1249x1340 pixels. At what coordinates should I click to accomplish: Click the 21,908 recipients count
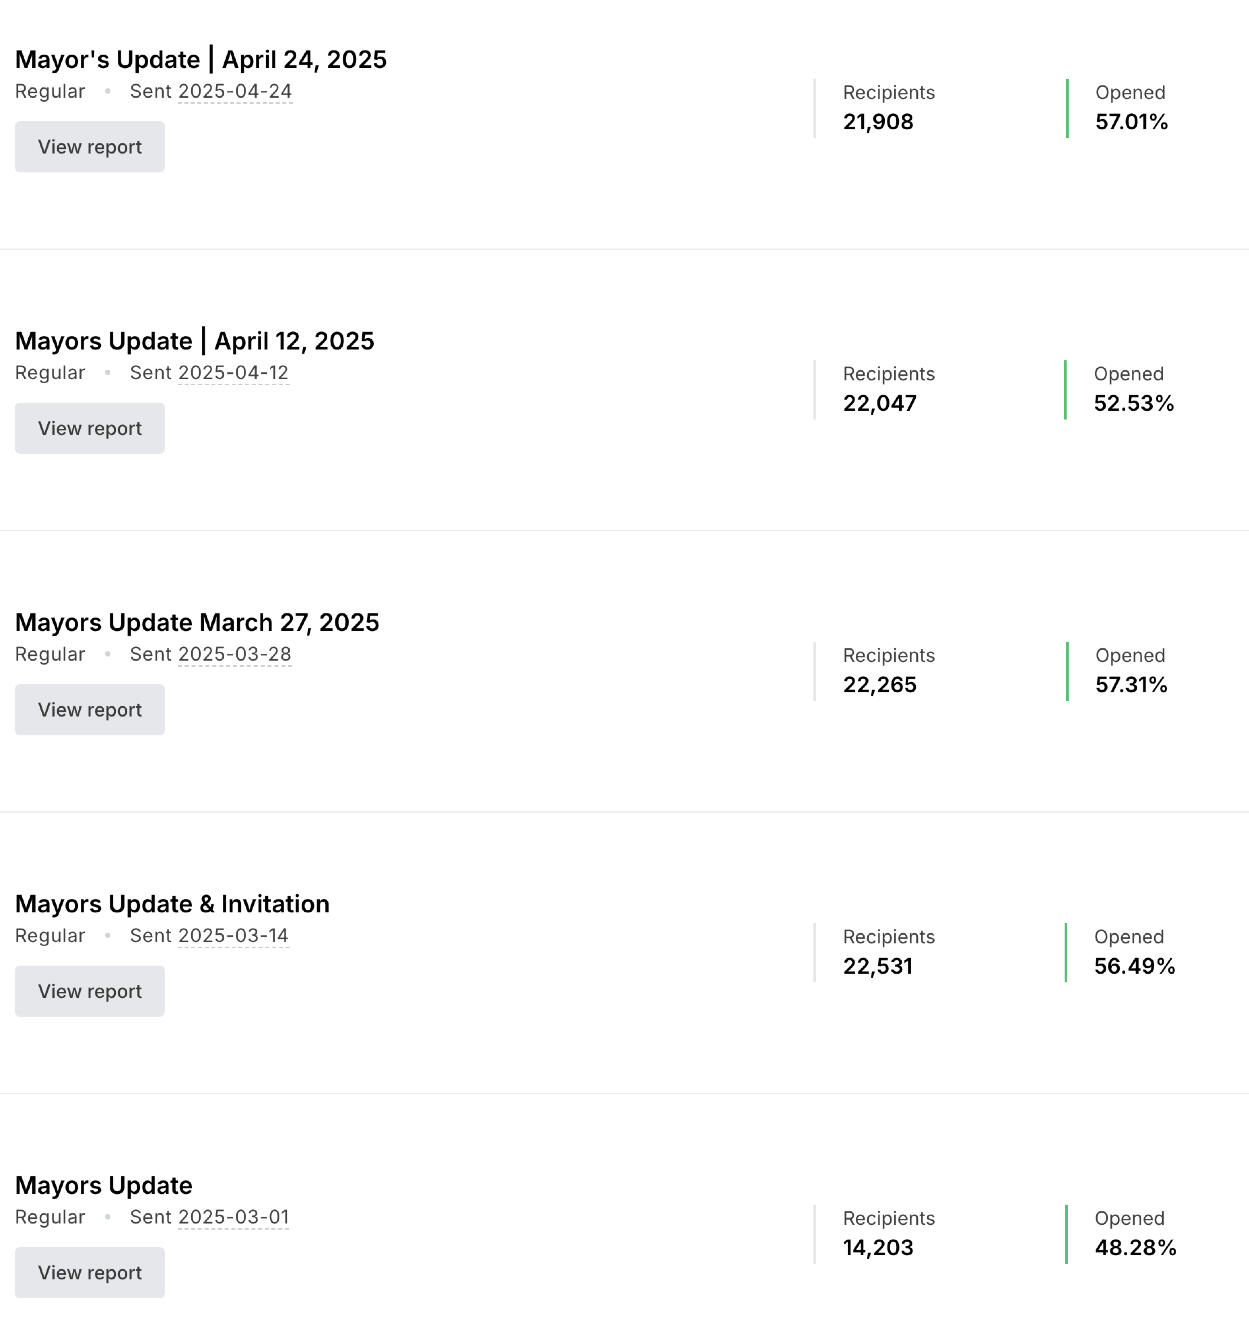coord(878,122)
